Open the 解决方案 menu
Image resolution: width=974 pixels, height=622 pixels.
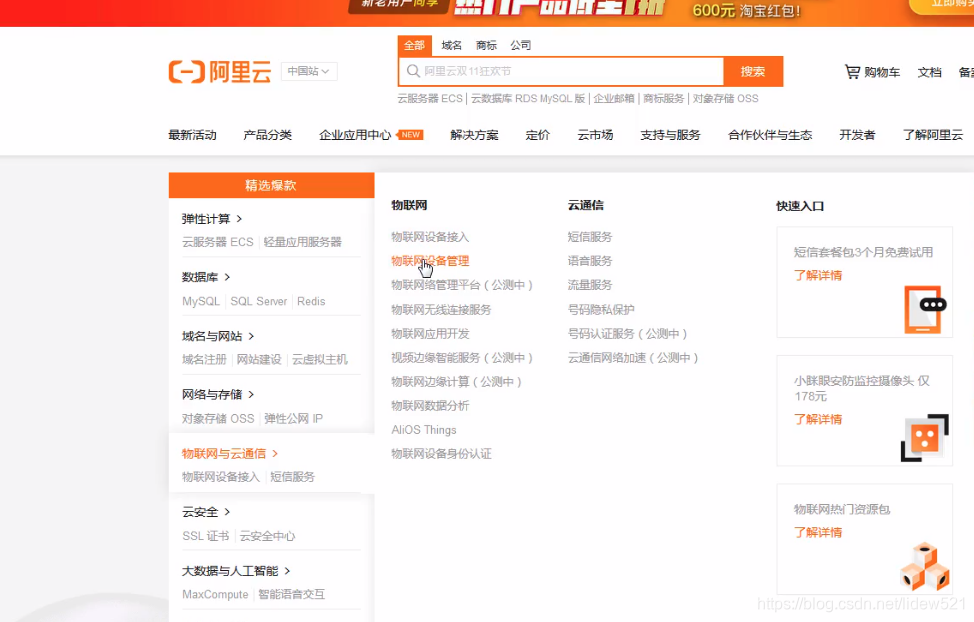pos(475,135)
